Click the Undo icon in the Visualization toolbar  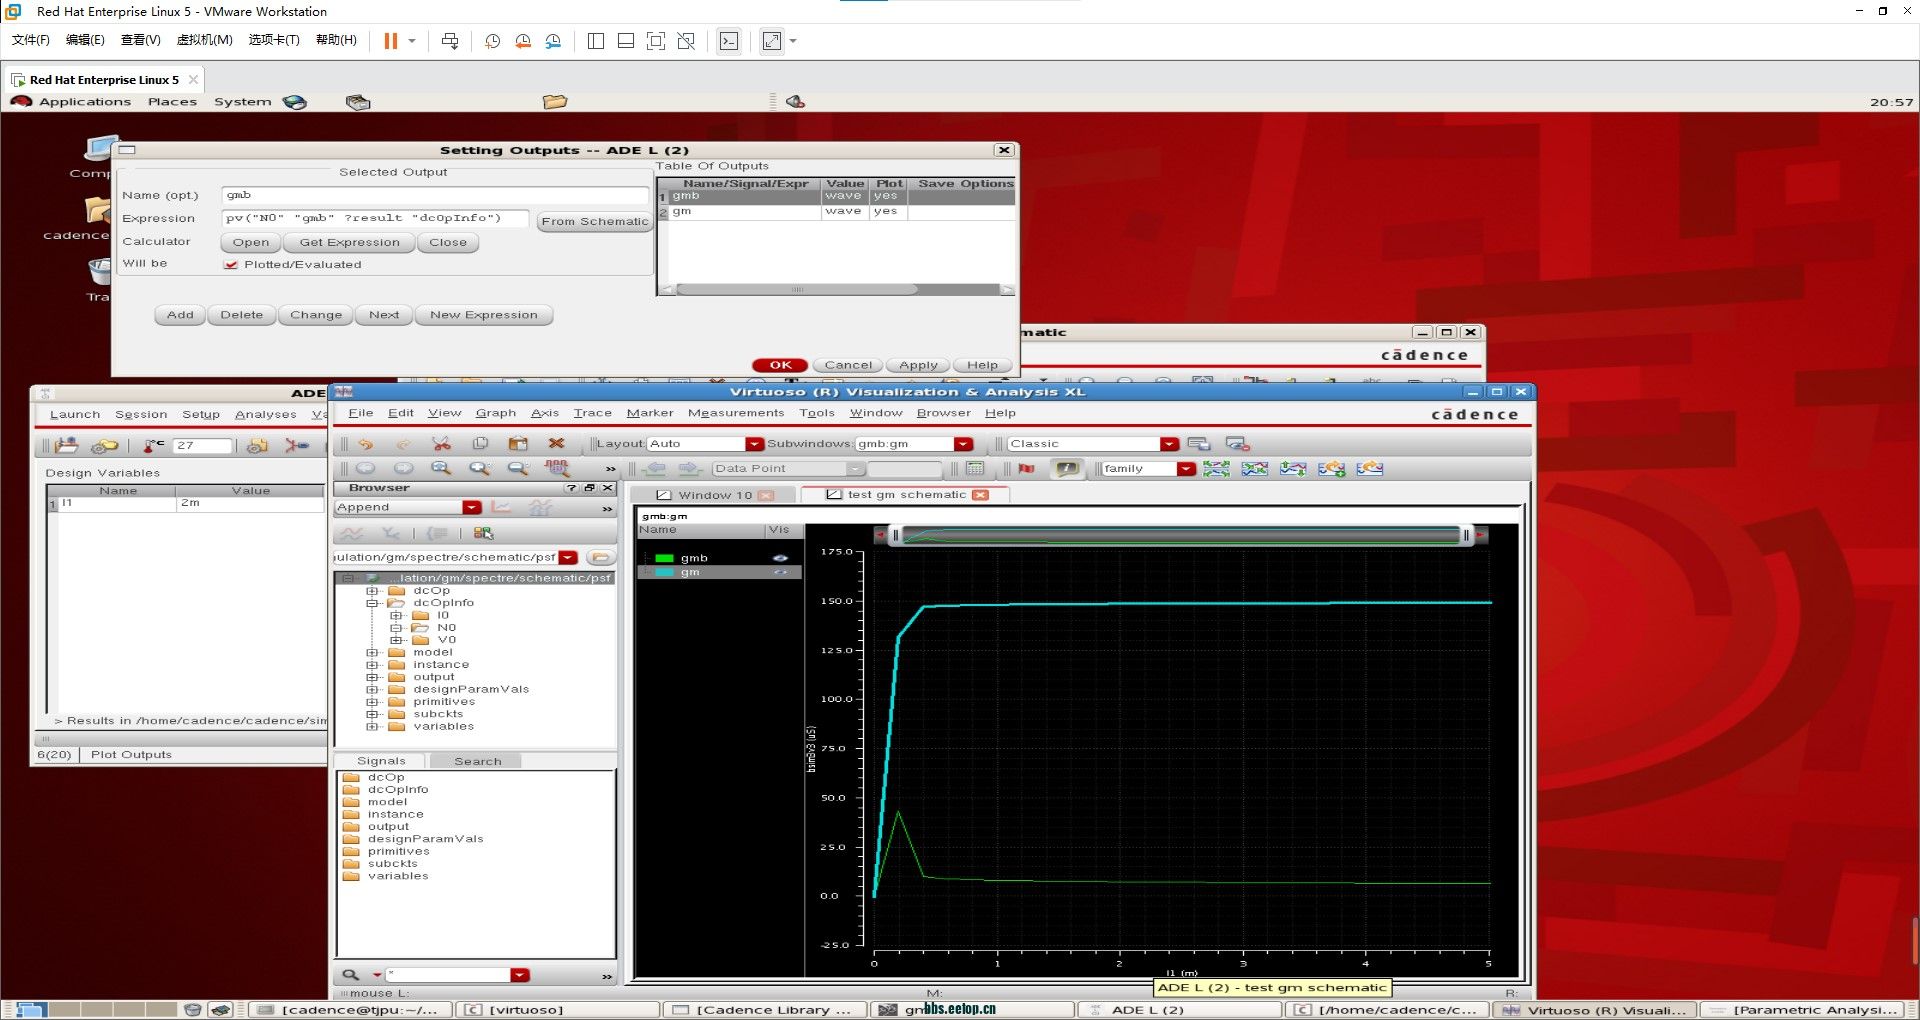(365, 444)
